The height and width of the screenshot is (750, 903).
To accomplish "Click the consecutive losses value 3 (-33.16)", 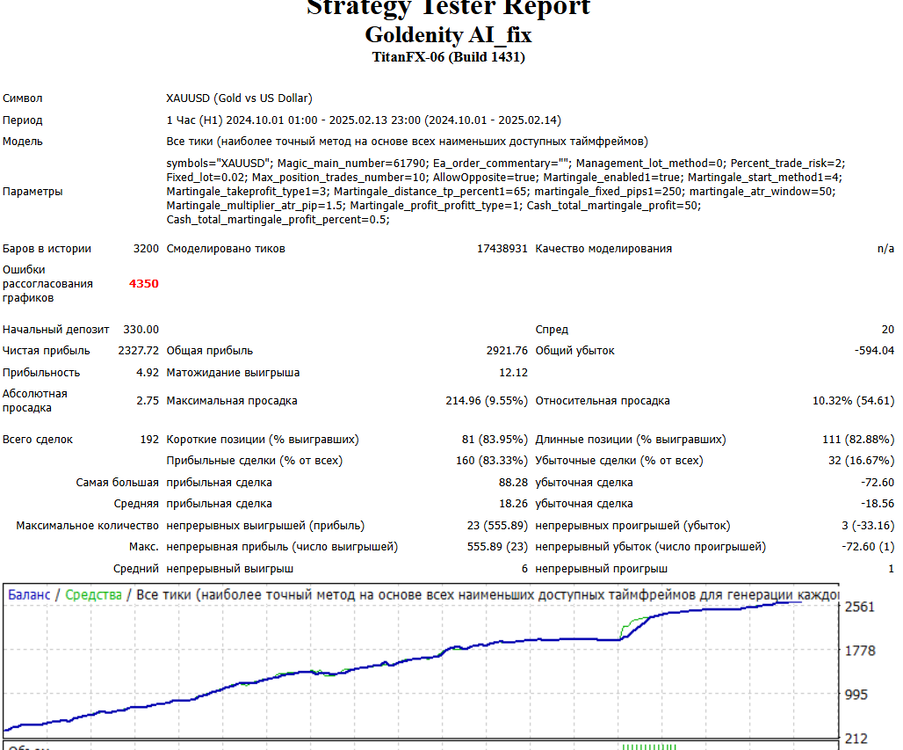I will pyautogui.click(x=868, y=525).
